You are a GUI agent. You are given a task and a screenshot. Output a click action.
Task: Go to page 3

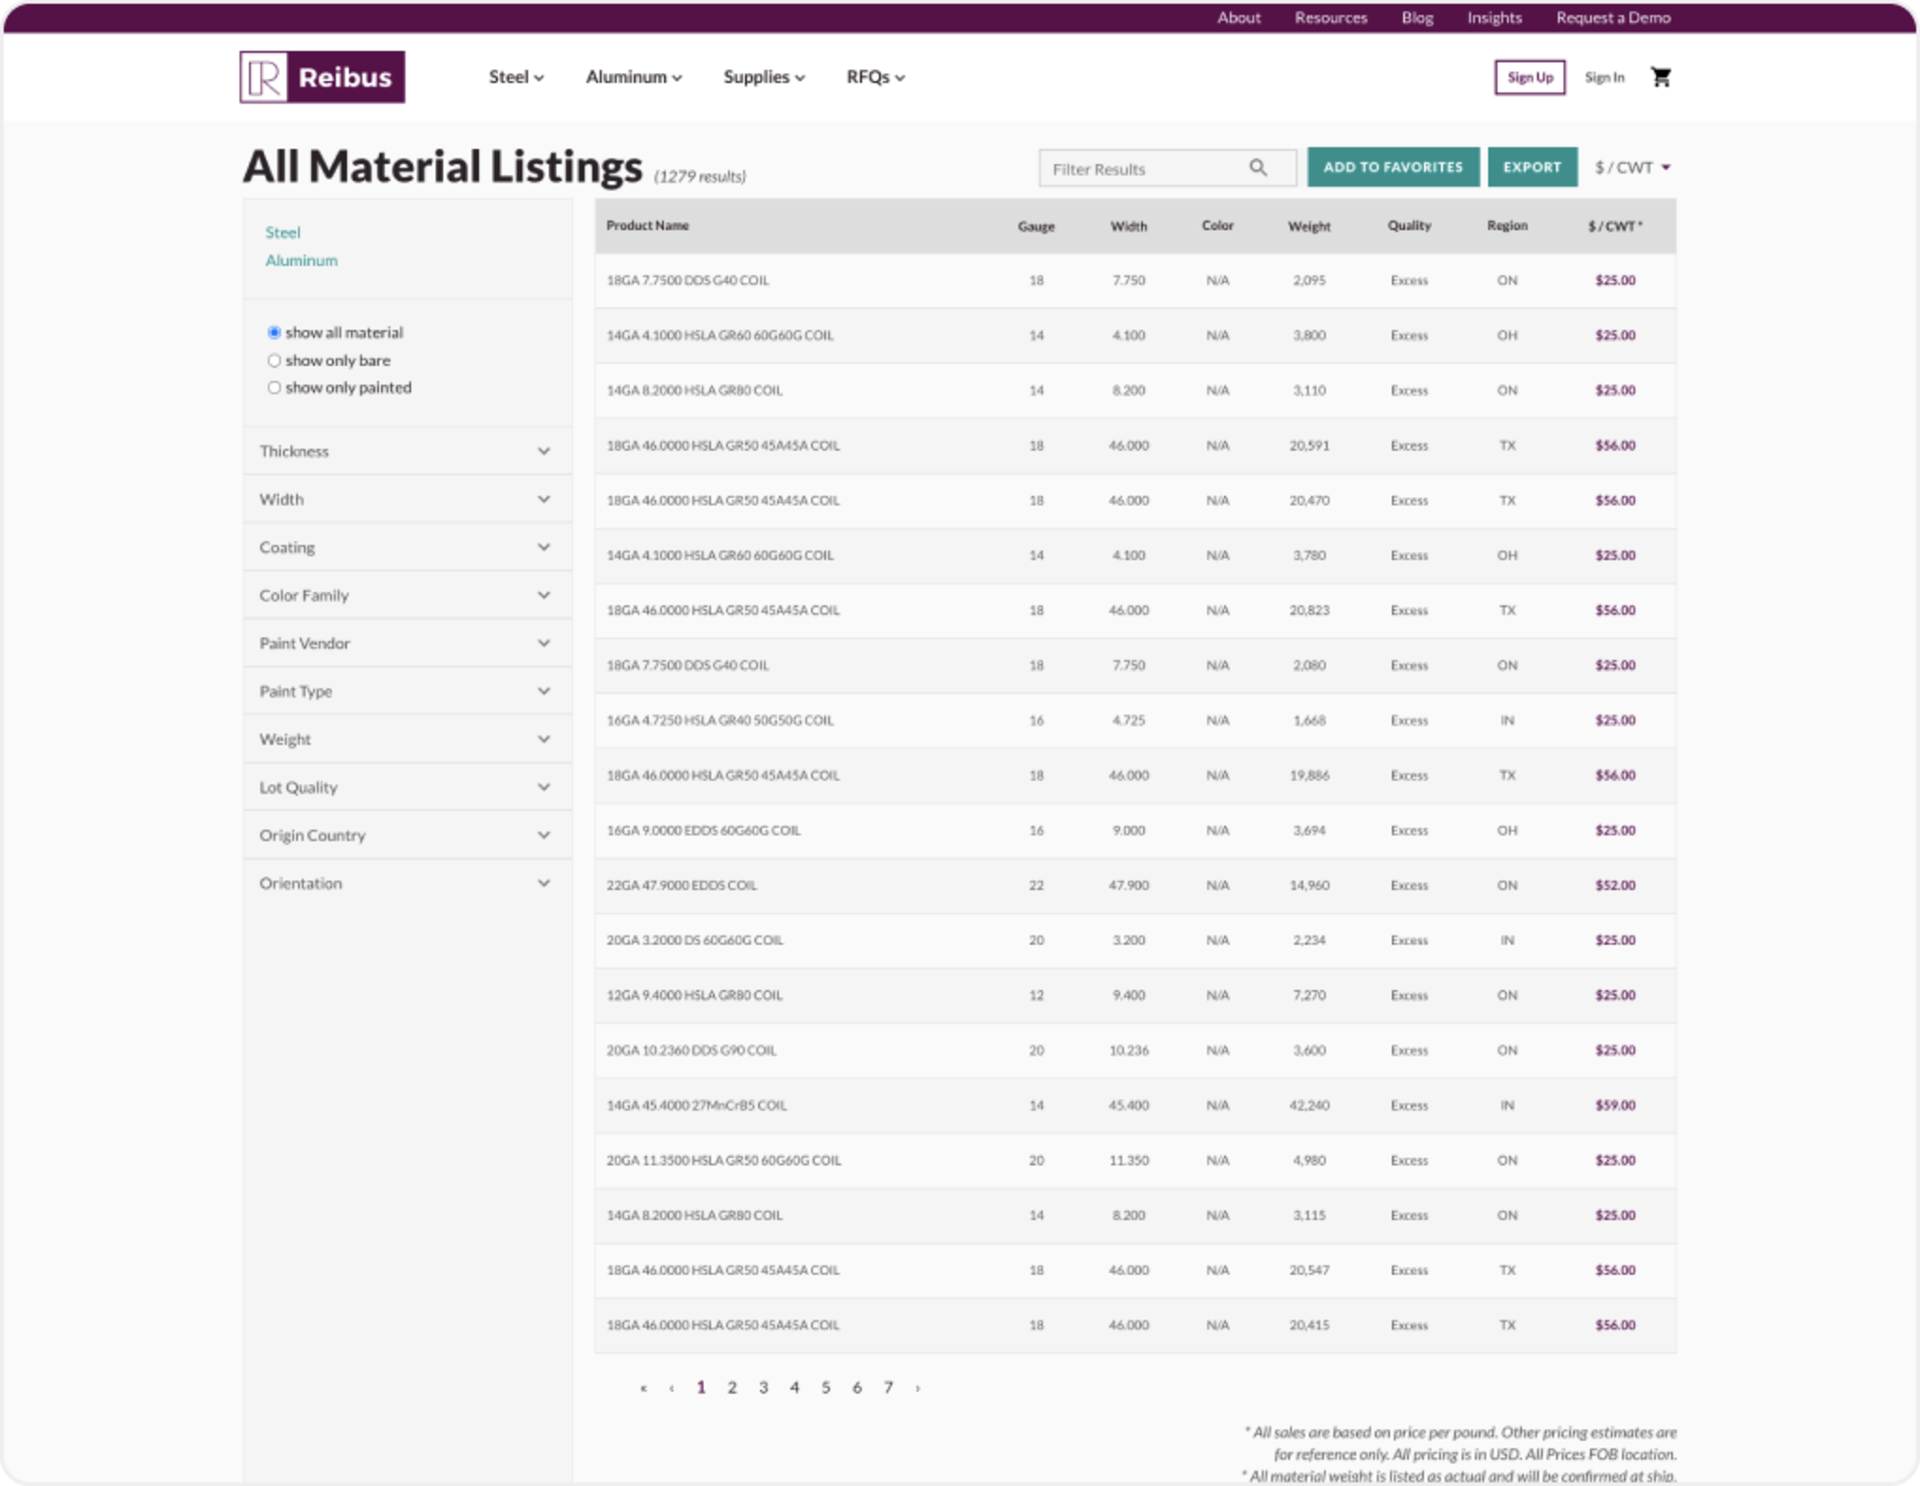pyautogui.click(x=763, y=1387)
